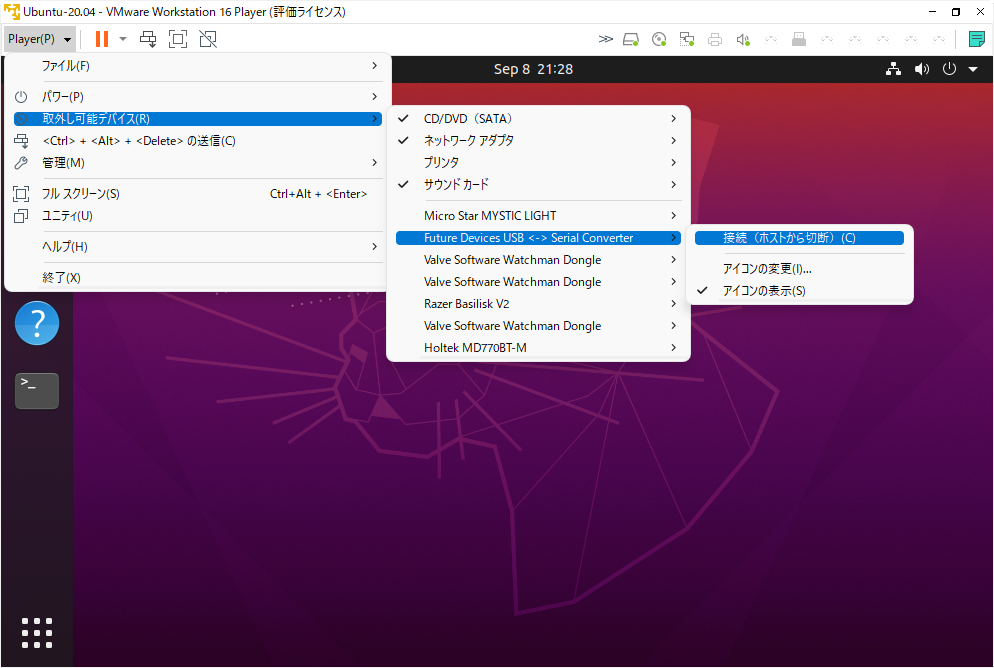Expand the Ubuntu system menu chevron

(972, 69)
